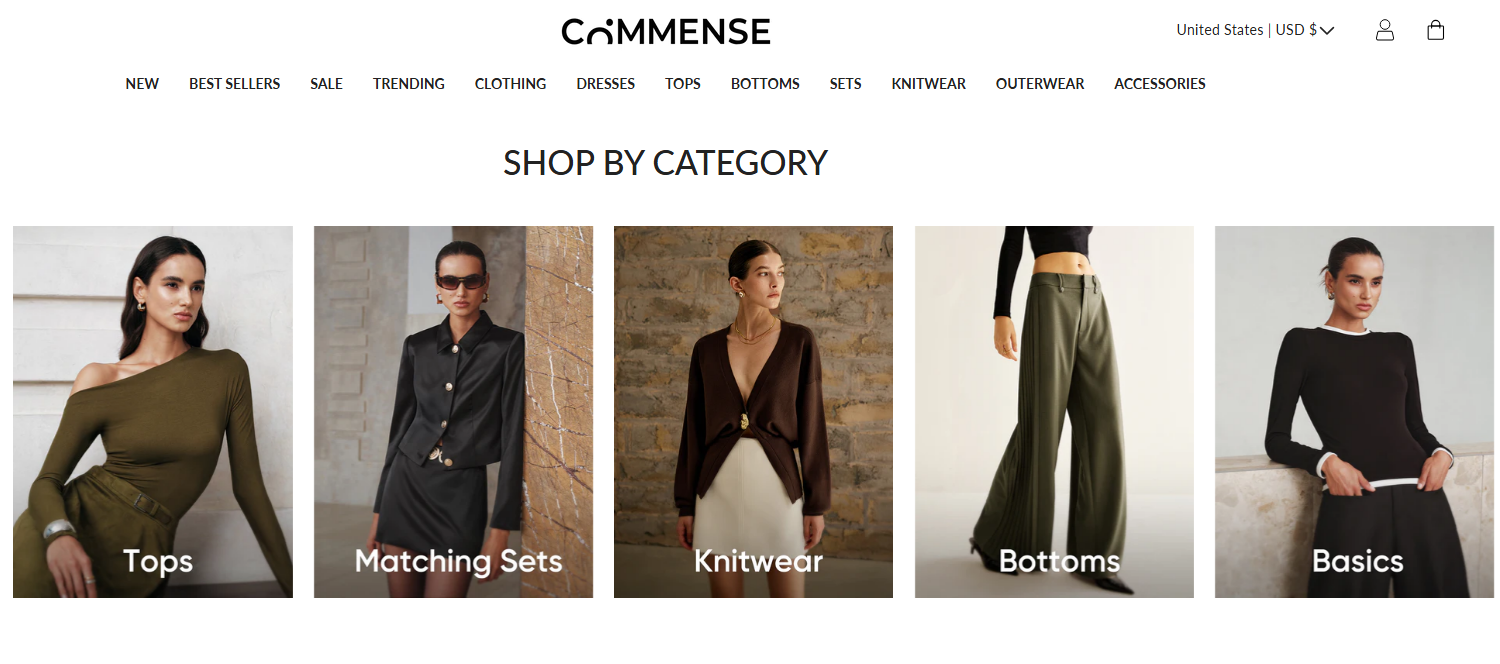Open ACCESSORIES in the navigation

tap(1160, 84)
